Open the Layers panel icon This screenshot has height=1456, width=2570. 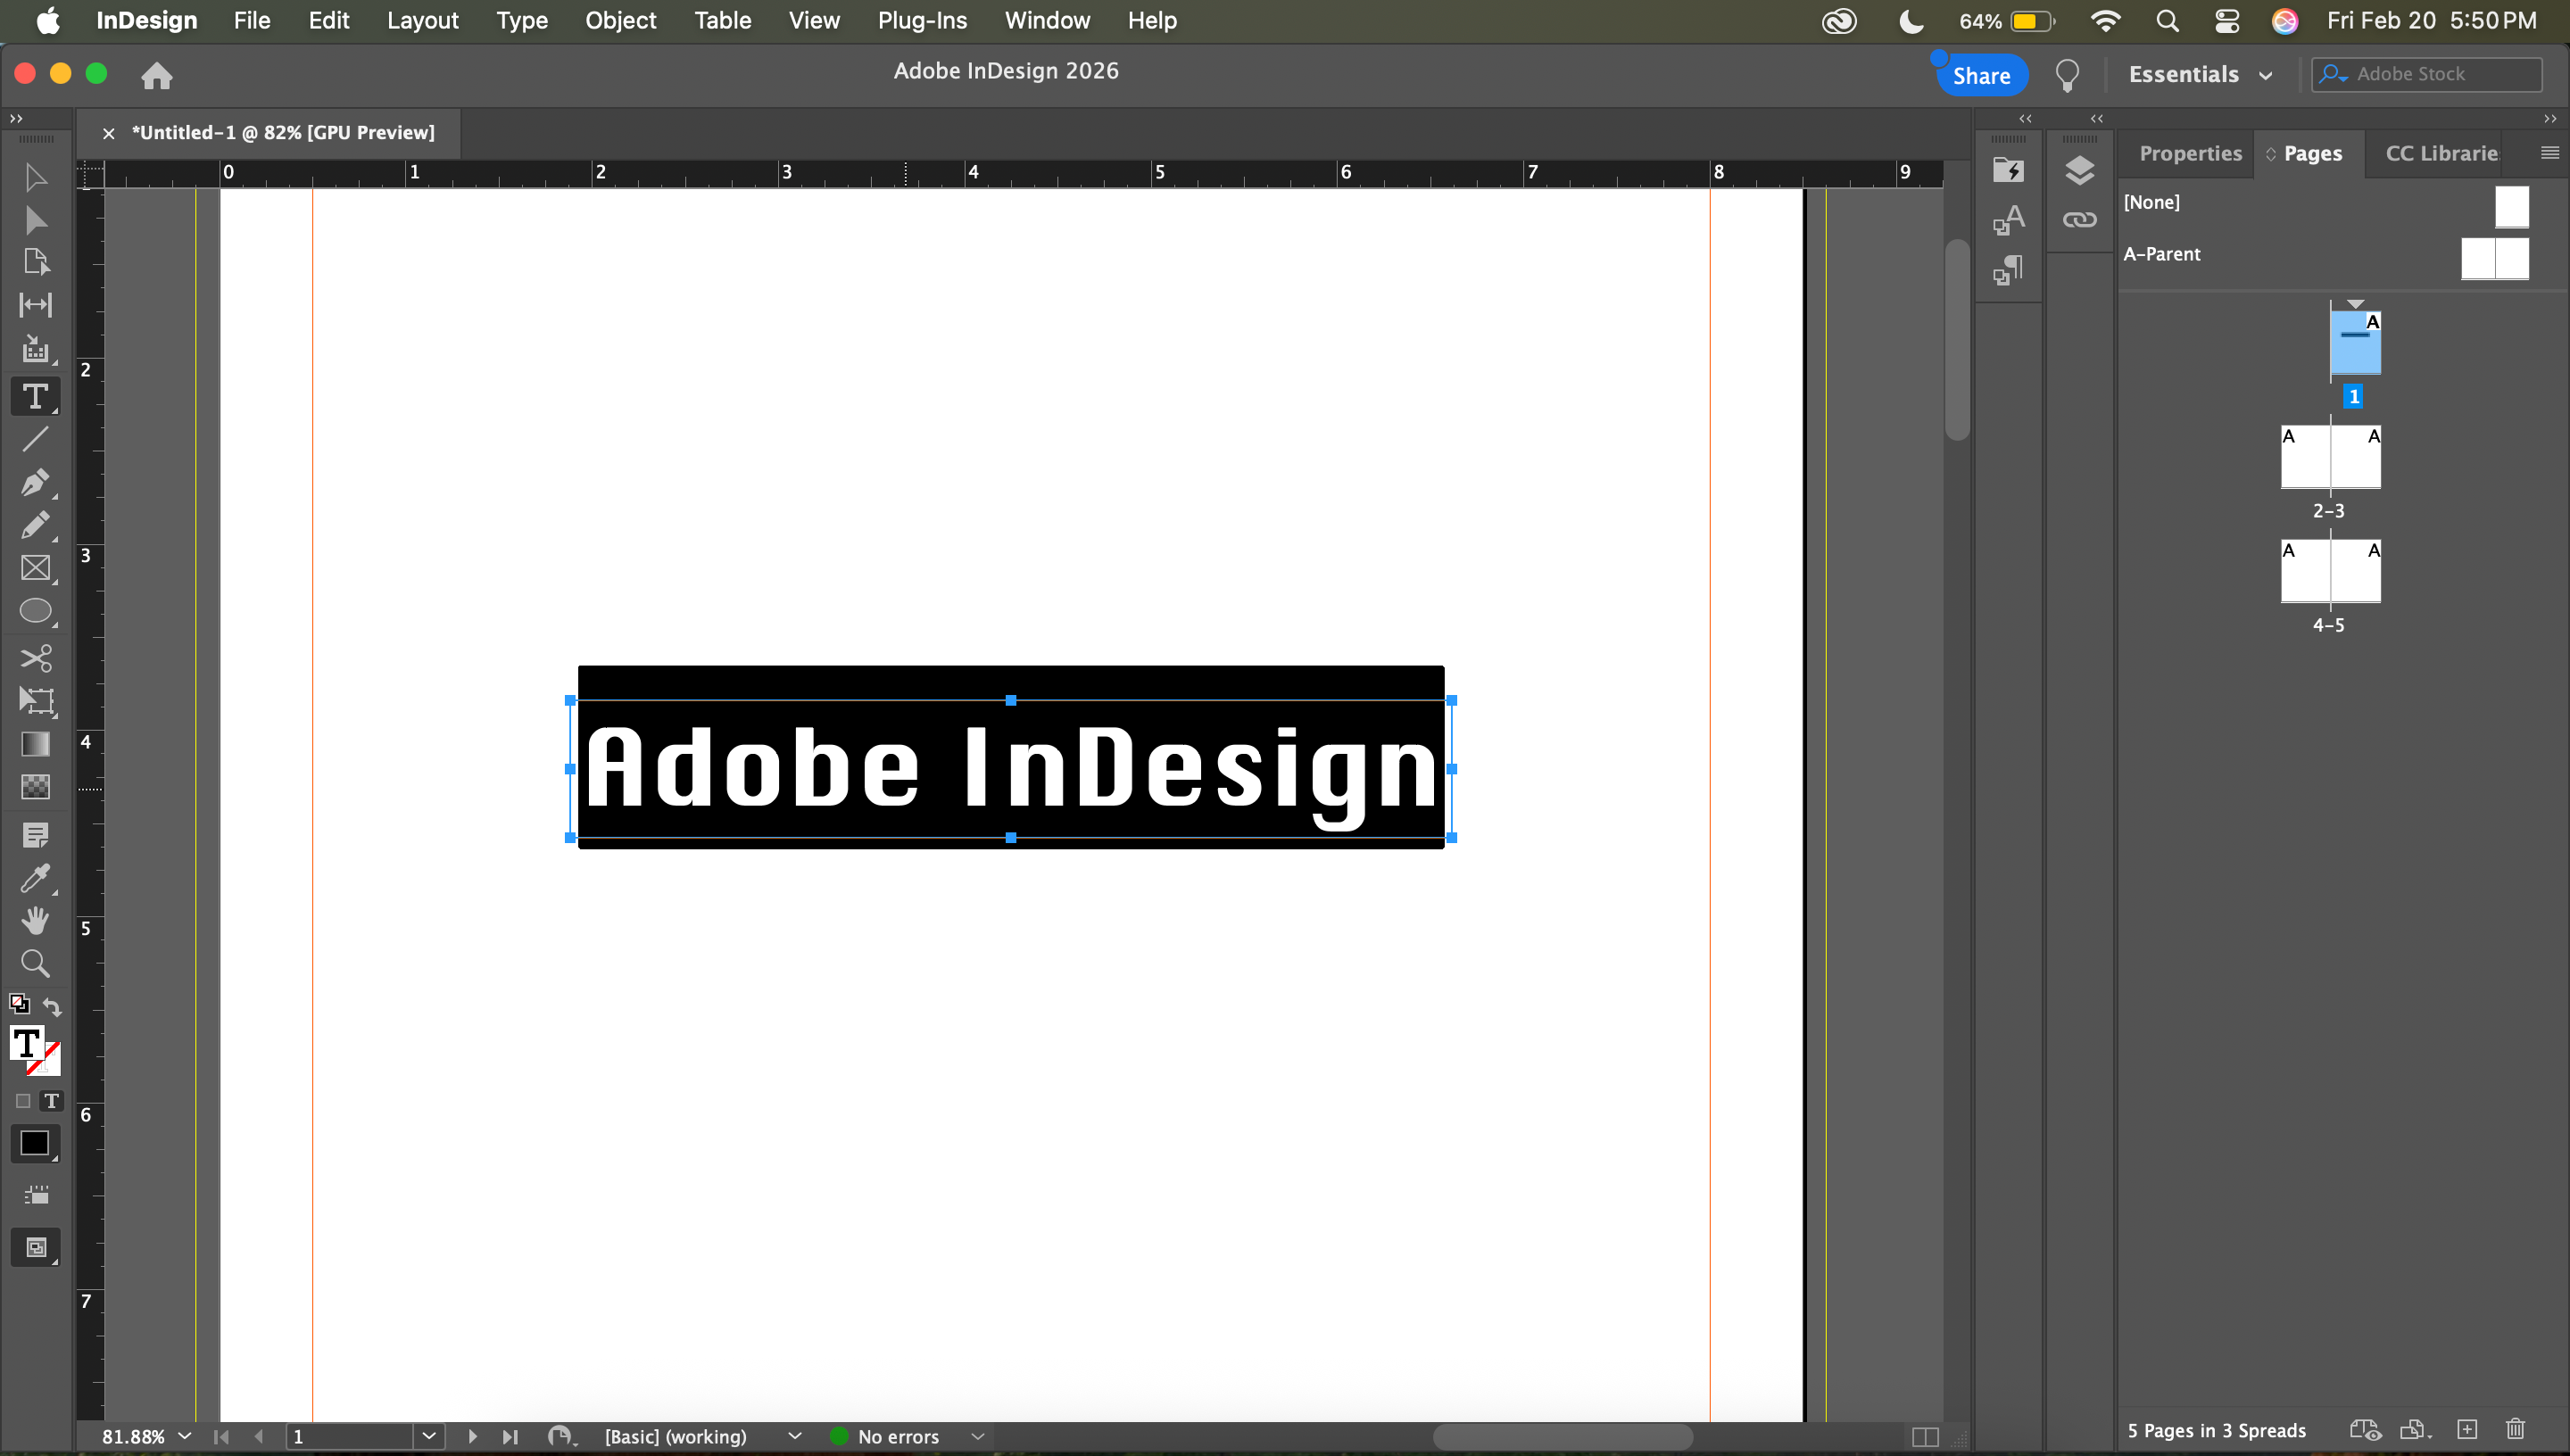coord(2079,171)
